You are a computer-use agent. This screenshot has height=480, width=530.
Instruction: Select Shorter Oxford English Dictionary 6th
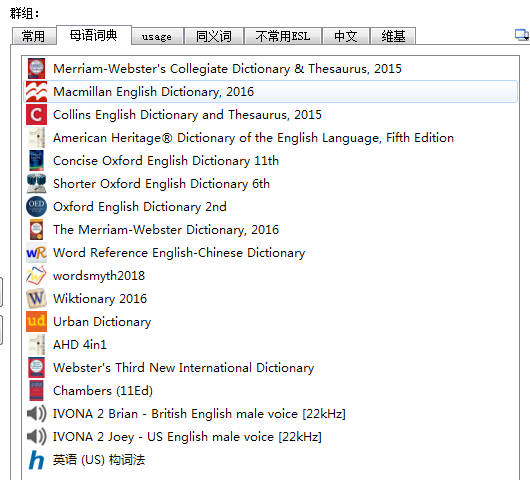[x=271, y=184]
